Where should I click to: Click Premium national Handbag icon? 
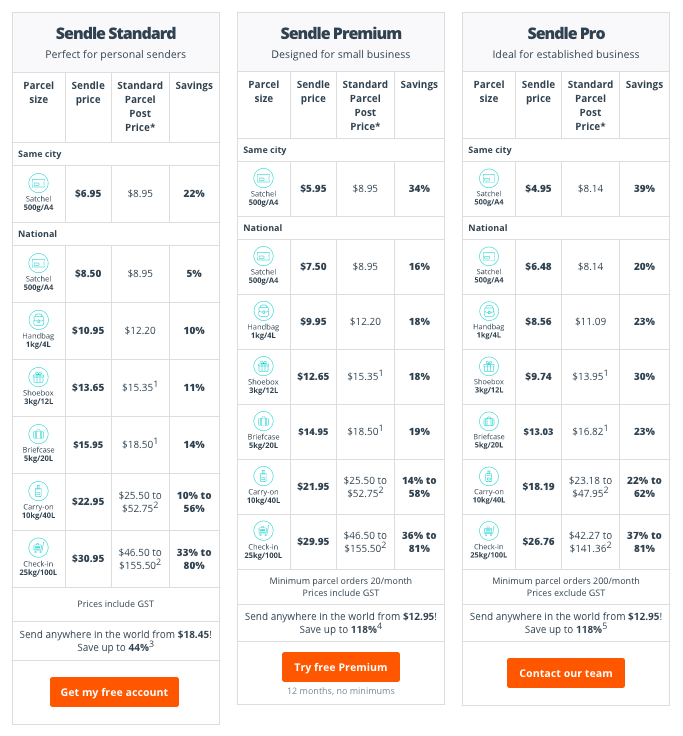click(x=263, y=311)
